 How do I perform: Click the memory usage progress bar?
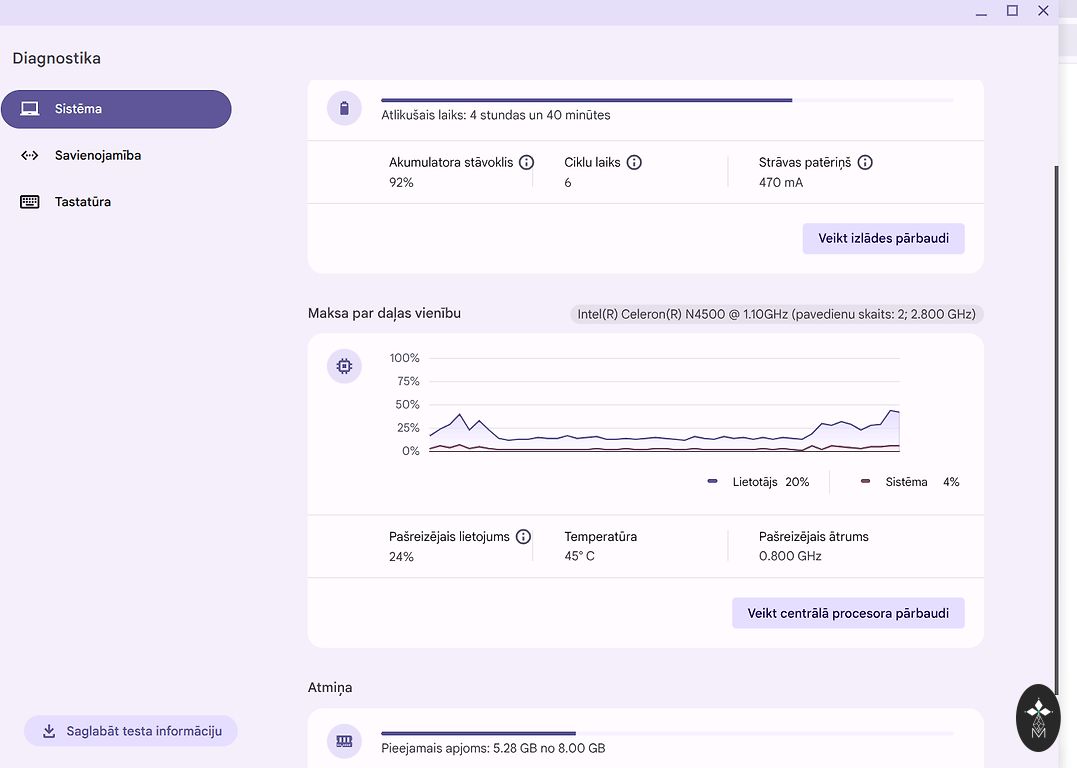[666, 733]
